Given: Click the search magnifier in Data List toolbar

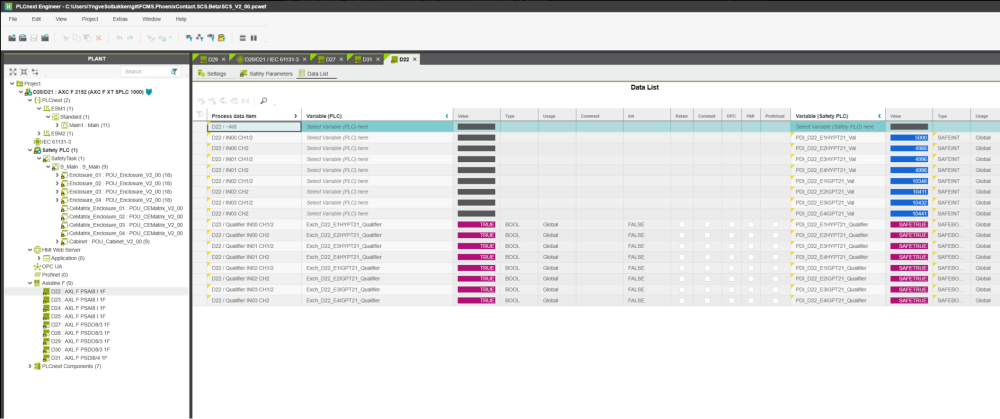Looking at the screenshot, I should tap(263, 101).
